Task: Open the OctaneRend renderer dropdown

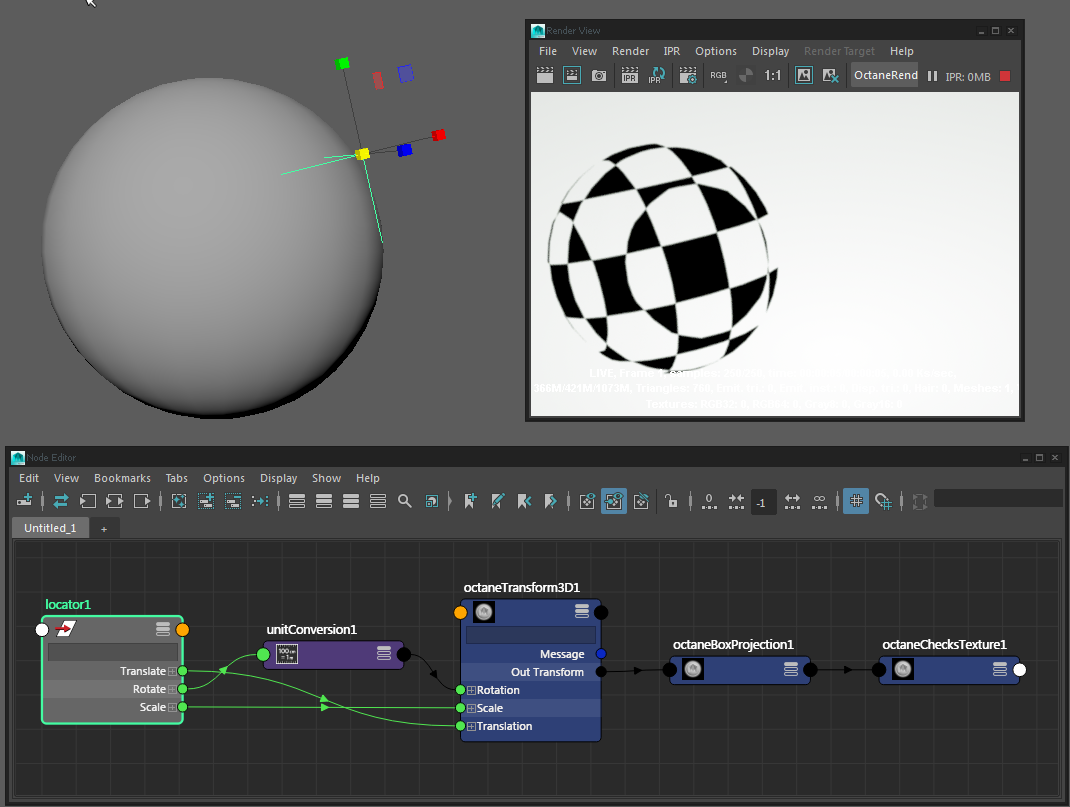Action: coord(885,76)
